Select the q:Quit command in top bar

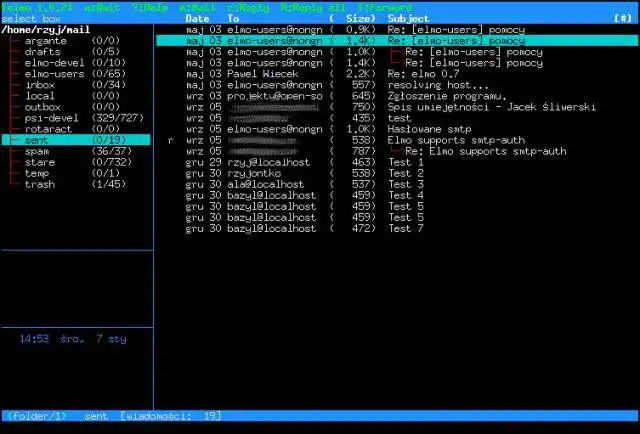pyautogui.click(x=102, y=7)
